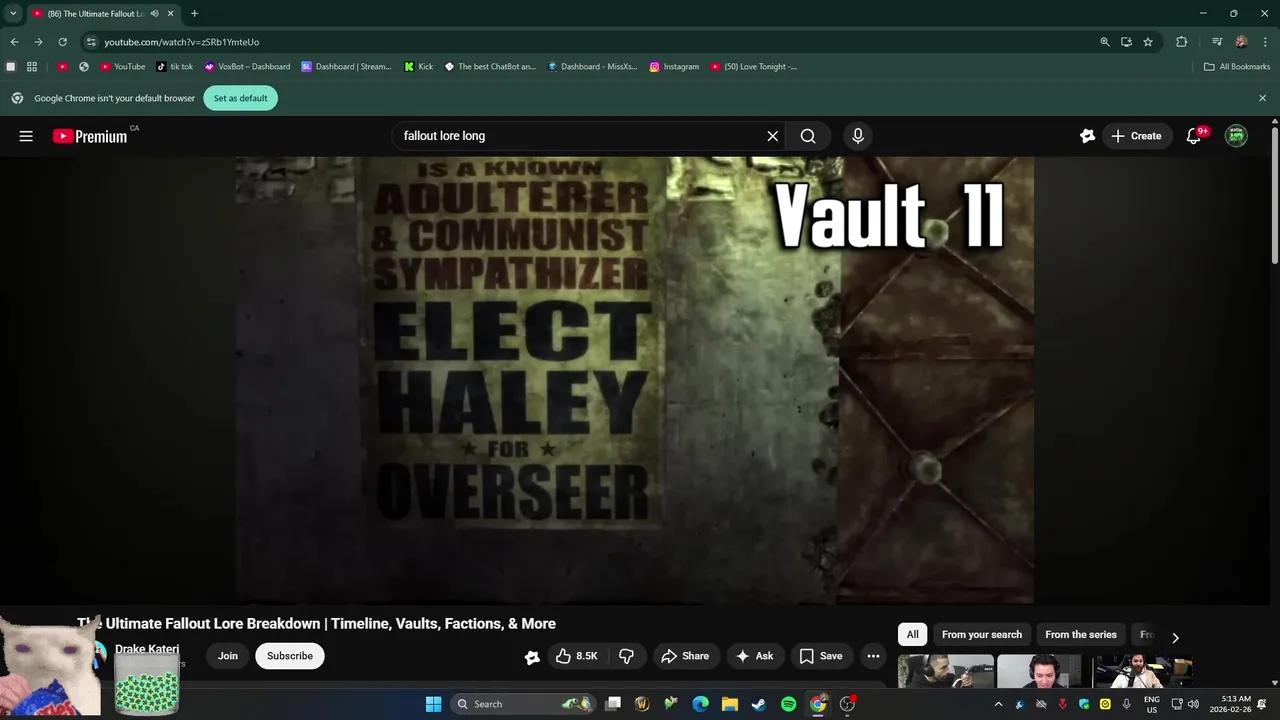
Task: Start voice search with microphone icon
Action: click(x=857, y=136)
